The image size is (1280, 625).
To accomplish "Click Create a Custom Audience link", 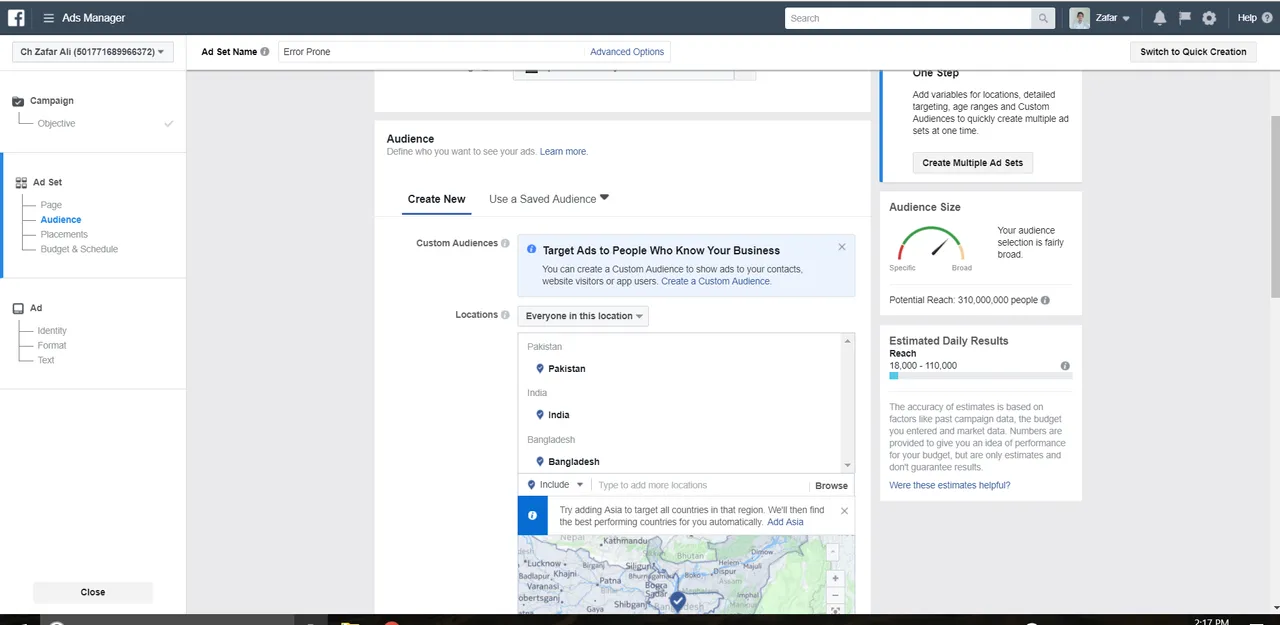I will point(715,282).
